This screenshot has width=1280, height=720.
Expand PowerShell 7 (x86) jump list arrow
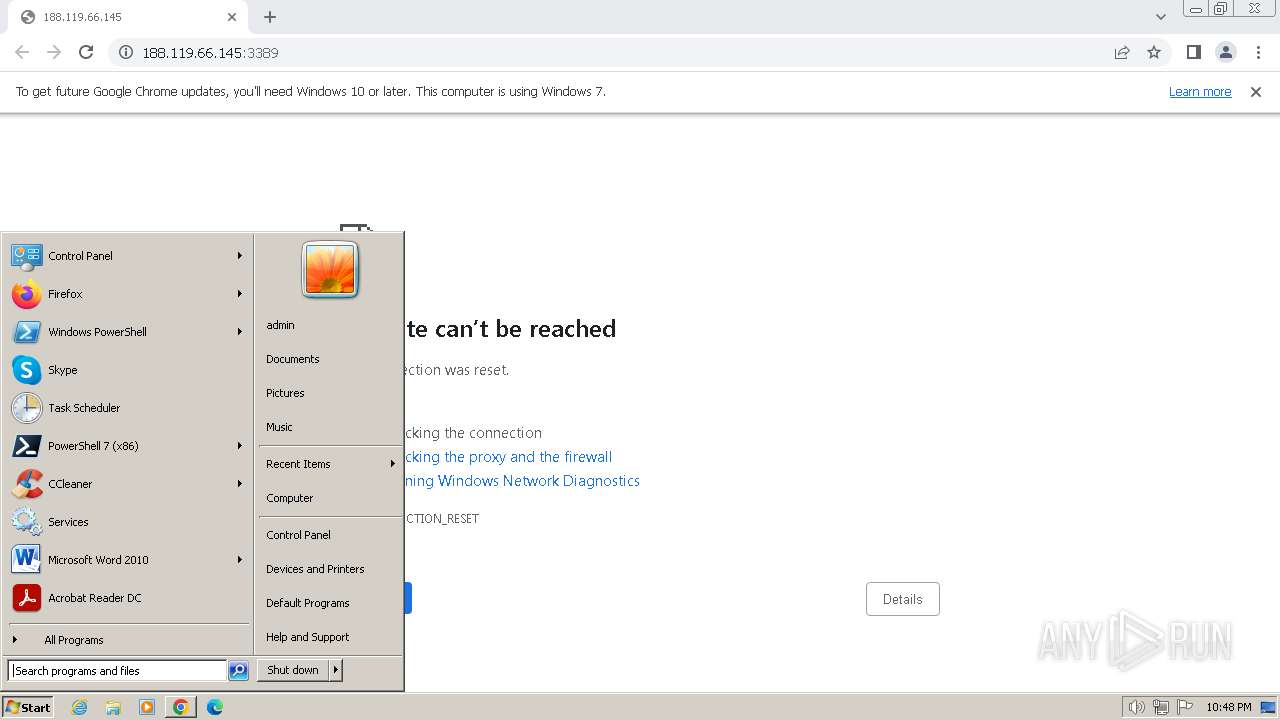coord(240,446)
